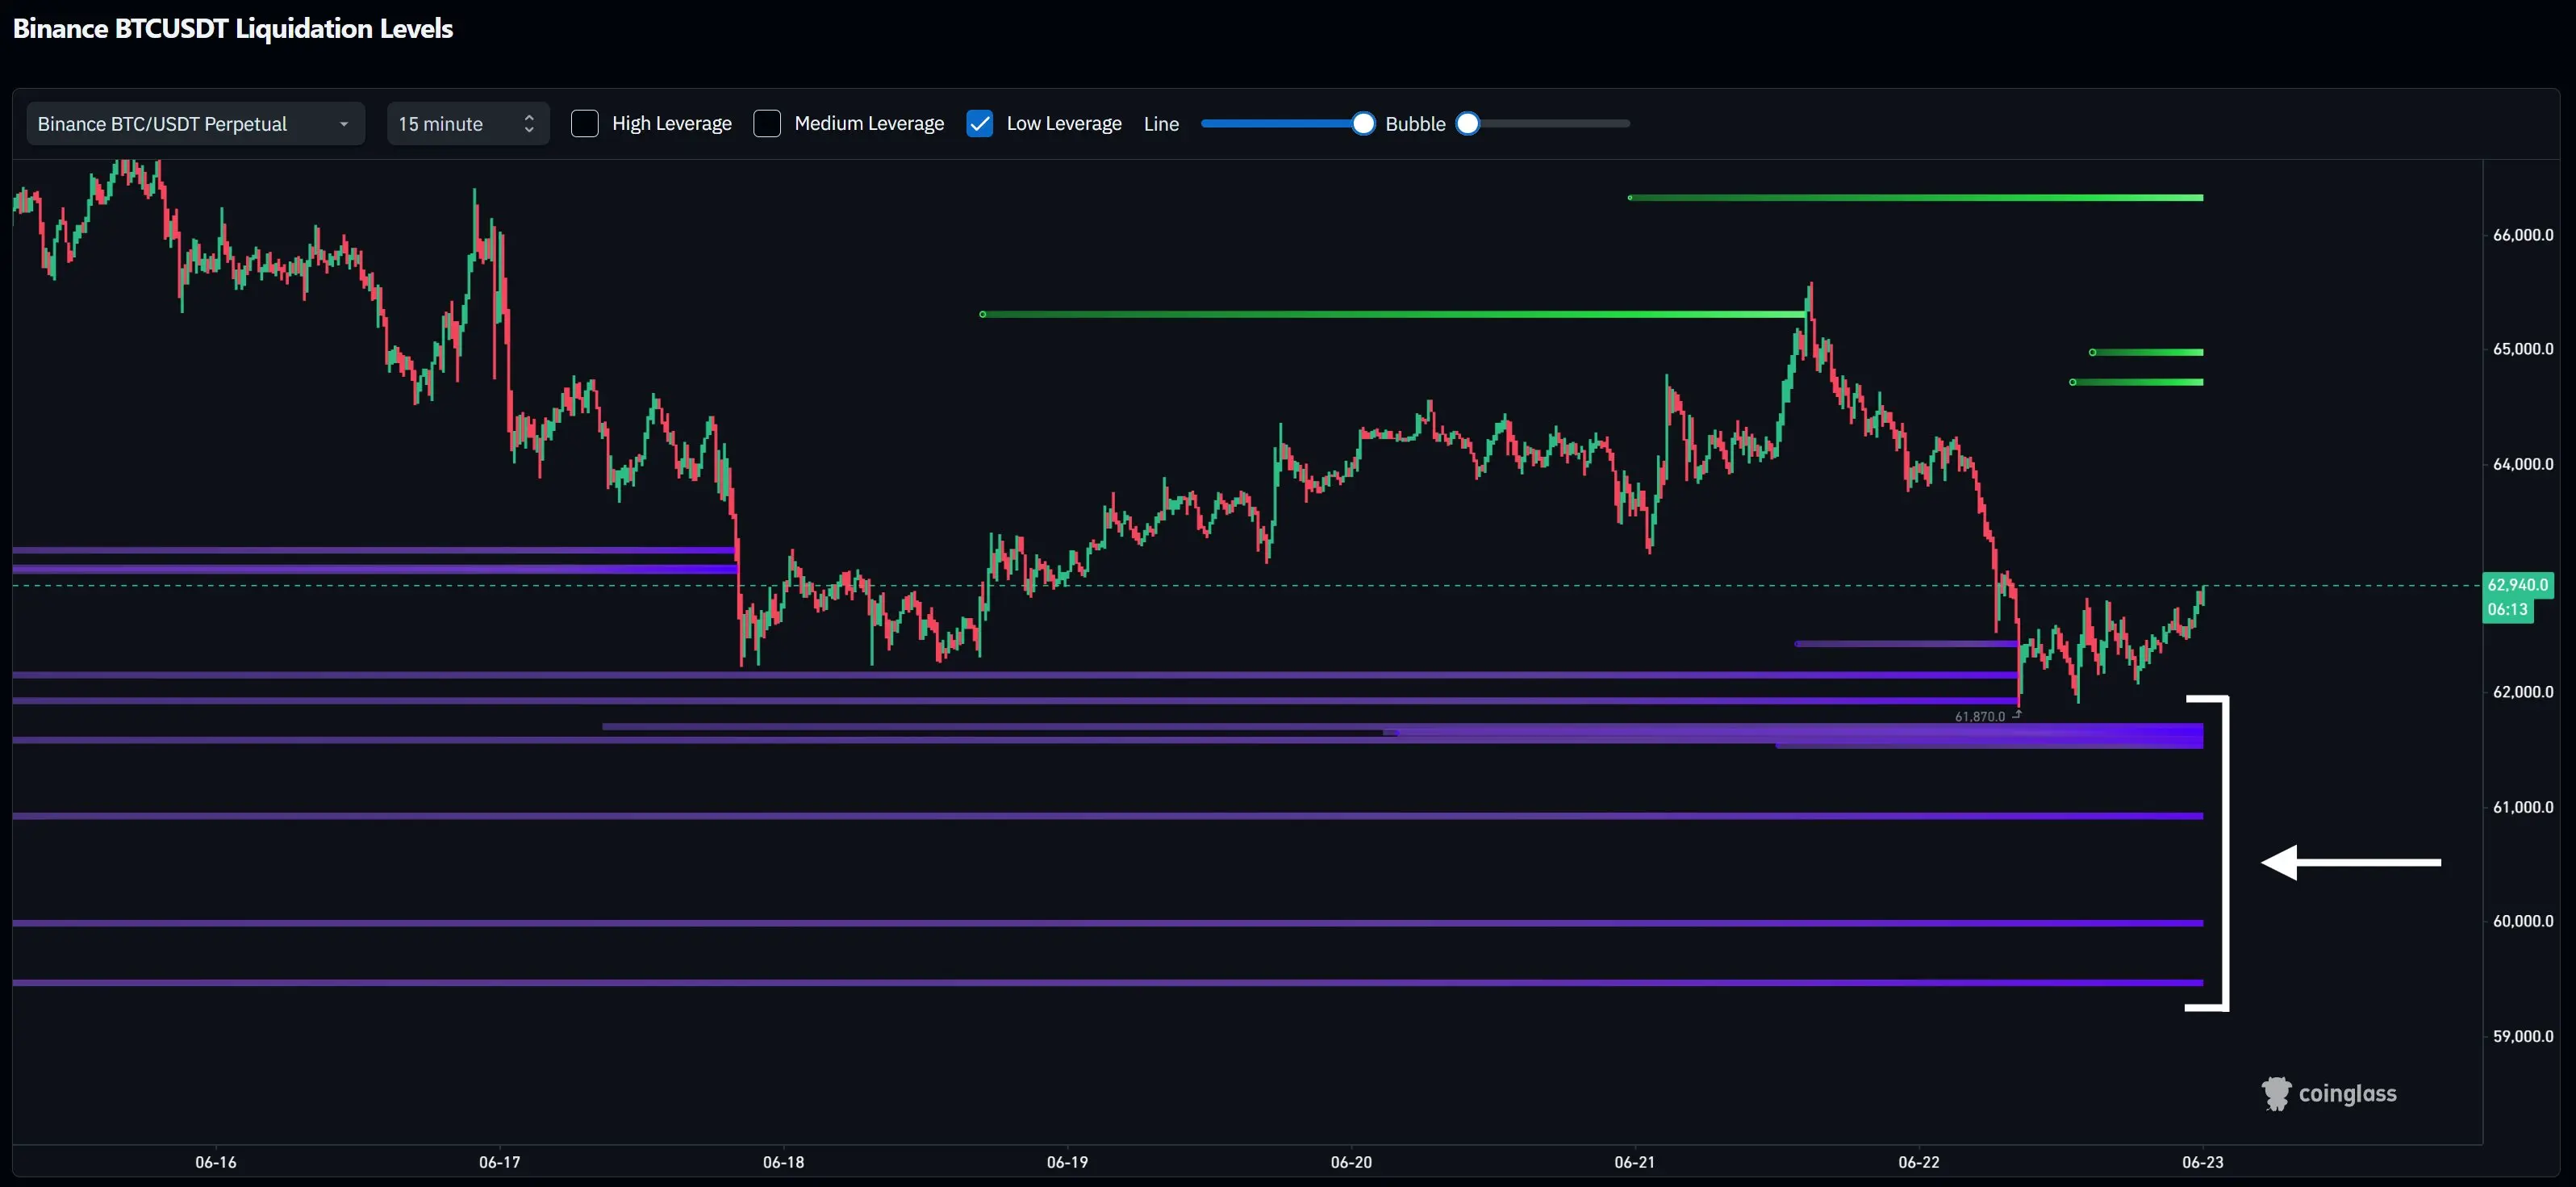The height and width of the screenshot is (1187, 2576).
Task: Click the 06-22 date axis label
Action: click(x=1919, y=1162)
